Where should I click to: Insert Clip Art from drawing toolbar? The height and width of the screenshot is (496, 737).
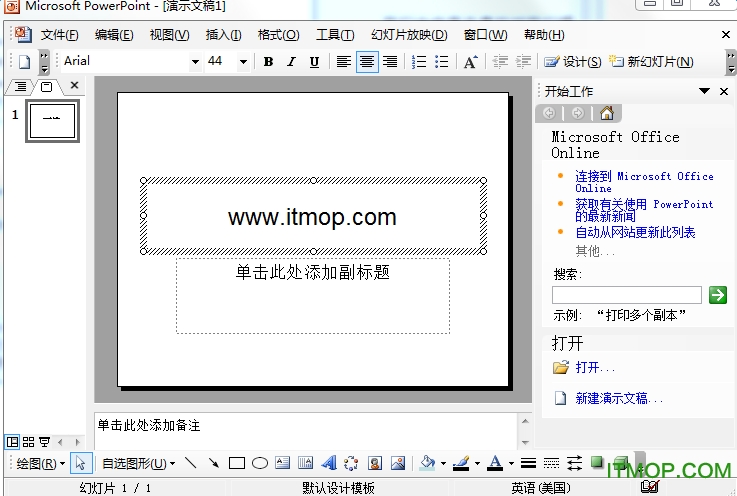(375, 464)
